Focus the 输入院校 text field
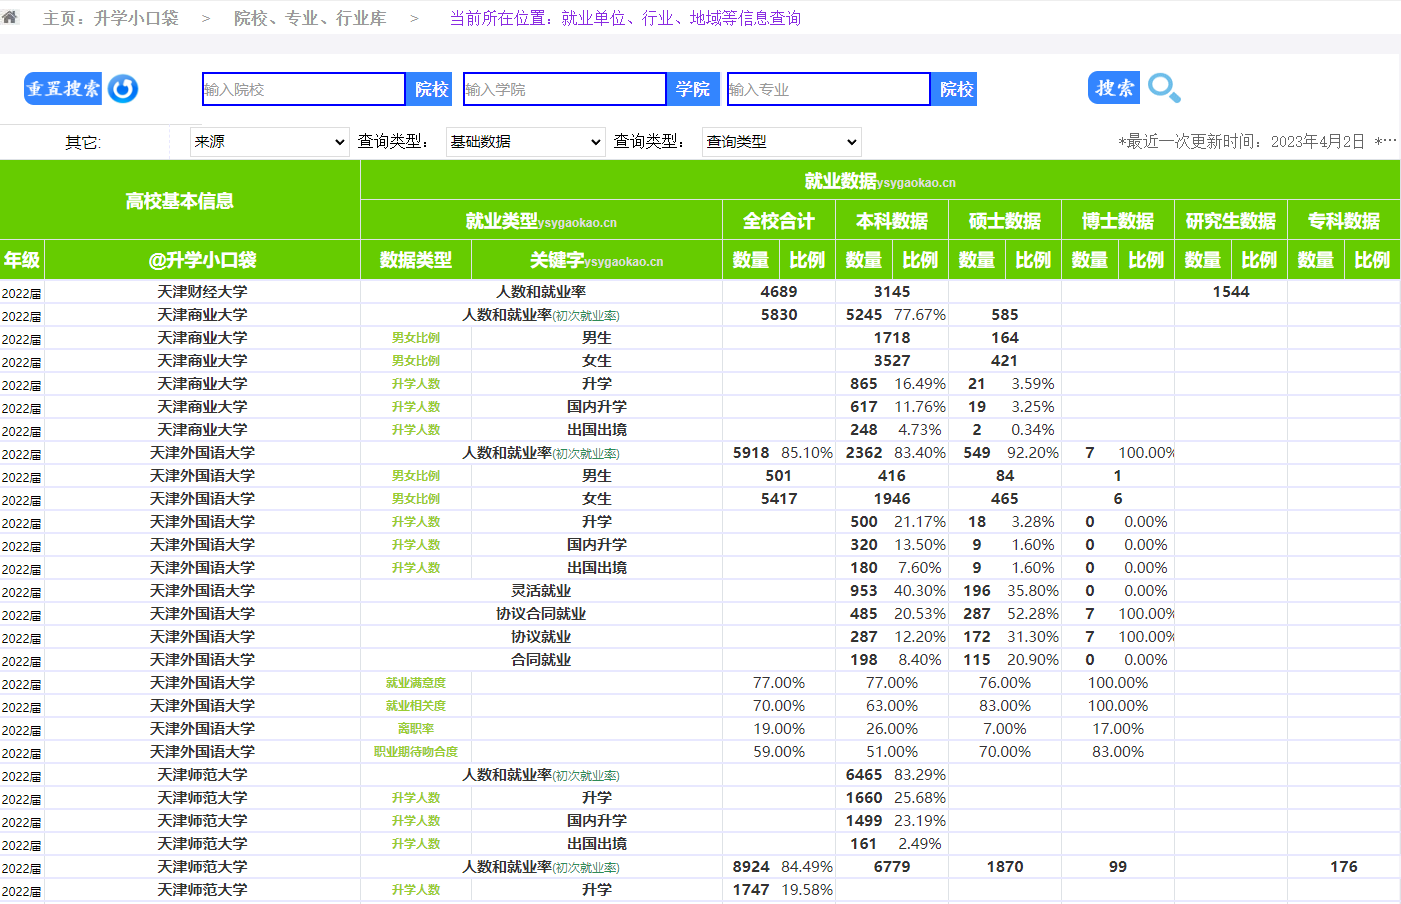The height and width of the screenshot is (904, 1401). [304, 89]
